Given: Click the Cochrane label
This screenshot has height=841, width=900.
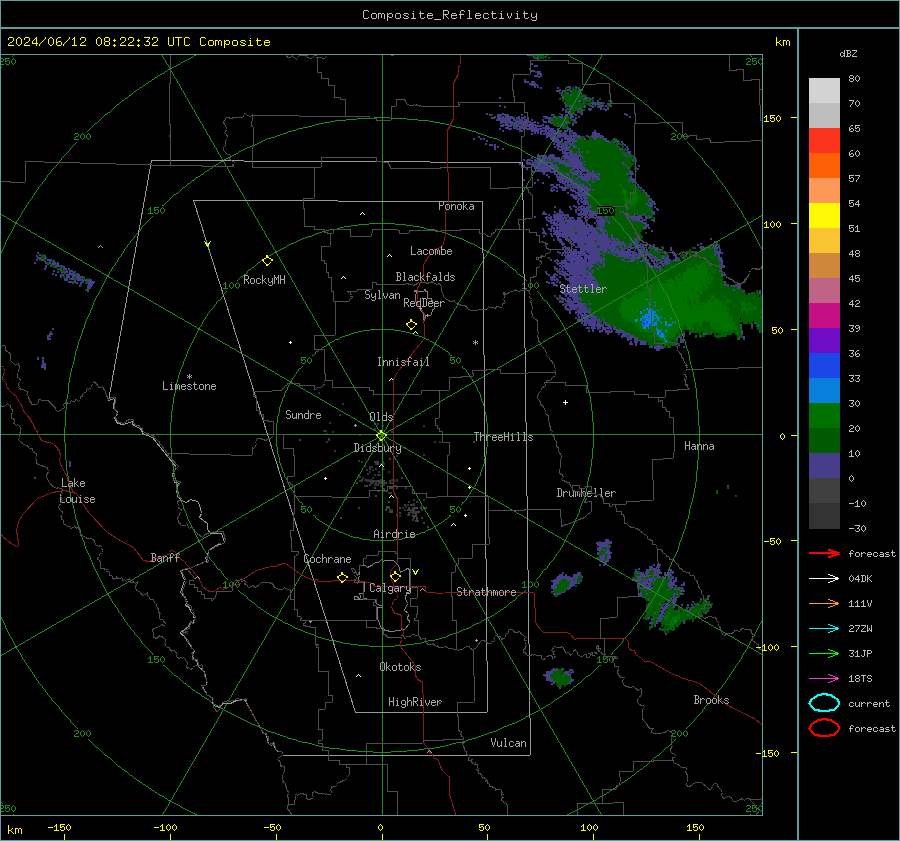Looking at the screenshot, I should pyautogui.click(x=327, y=559).
